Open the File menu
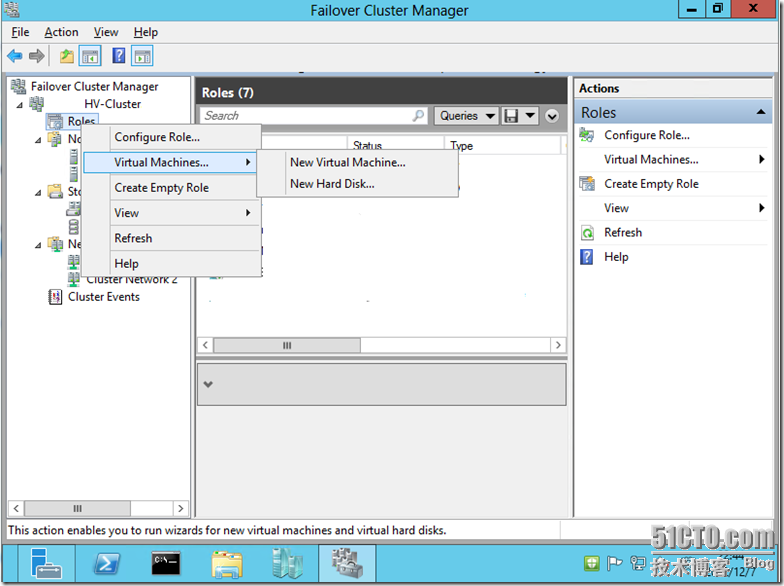 click(20, 32)
